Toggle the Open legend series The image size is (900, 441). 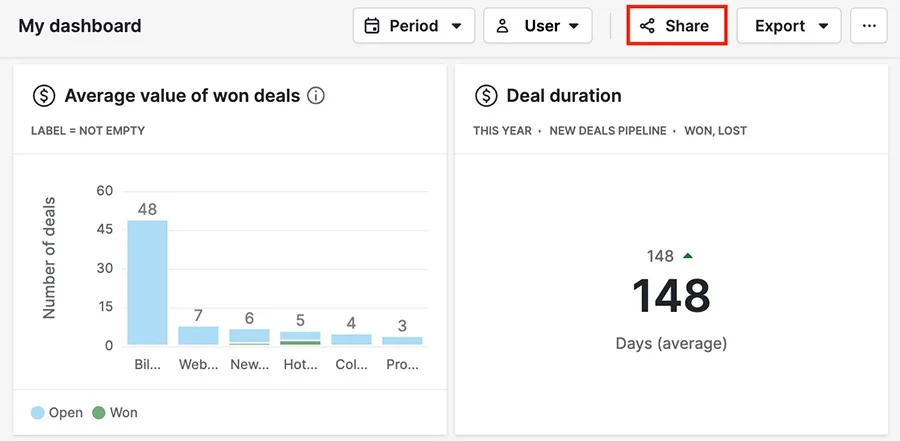[57, 412]
